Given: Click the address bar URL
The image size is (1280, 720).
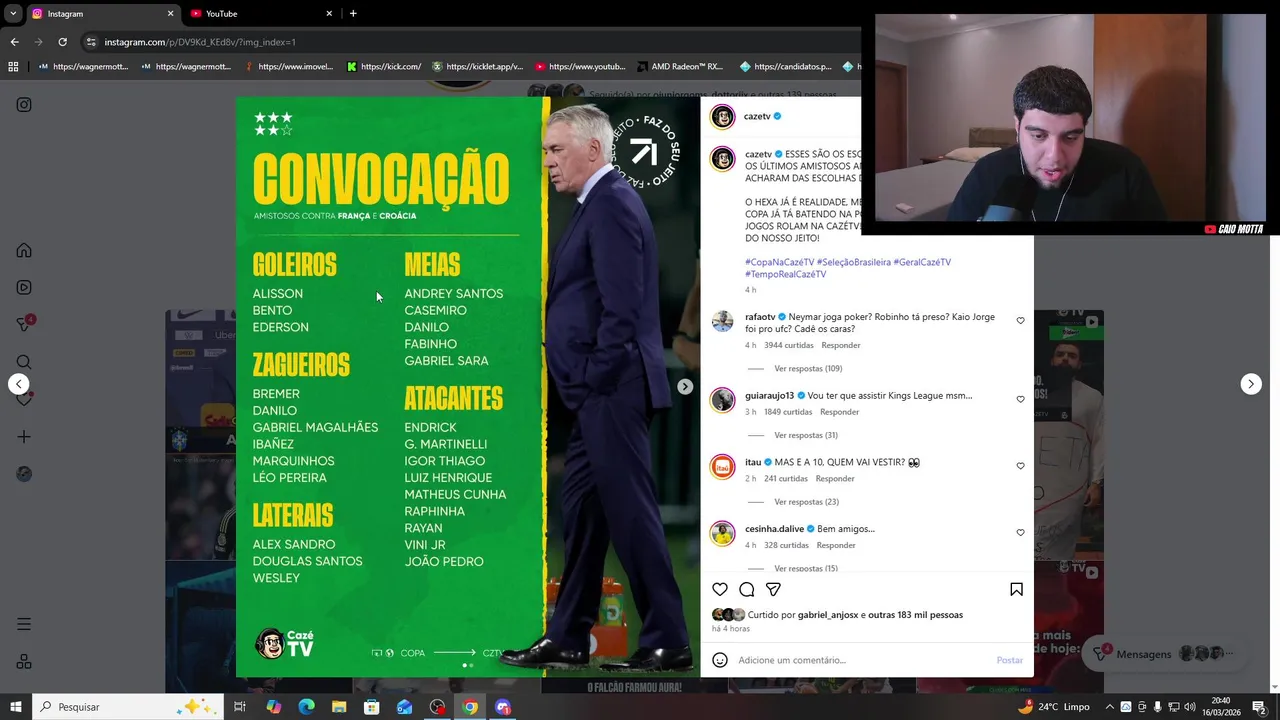Looking at the screenshot, I should click(x=200, y=42).
